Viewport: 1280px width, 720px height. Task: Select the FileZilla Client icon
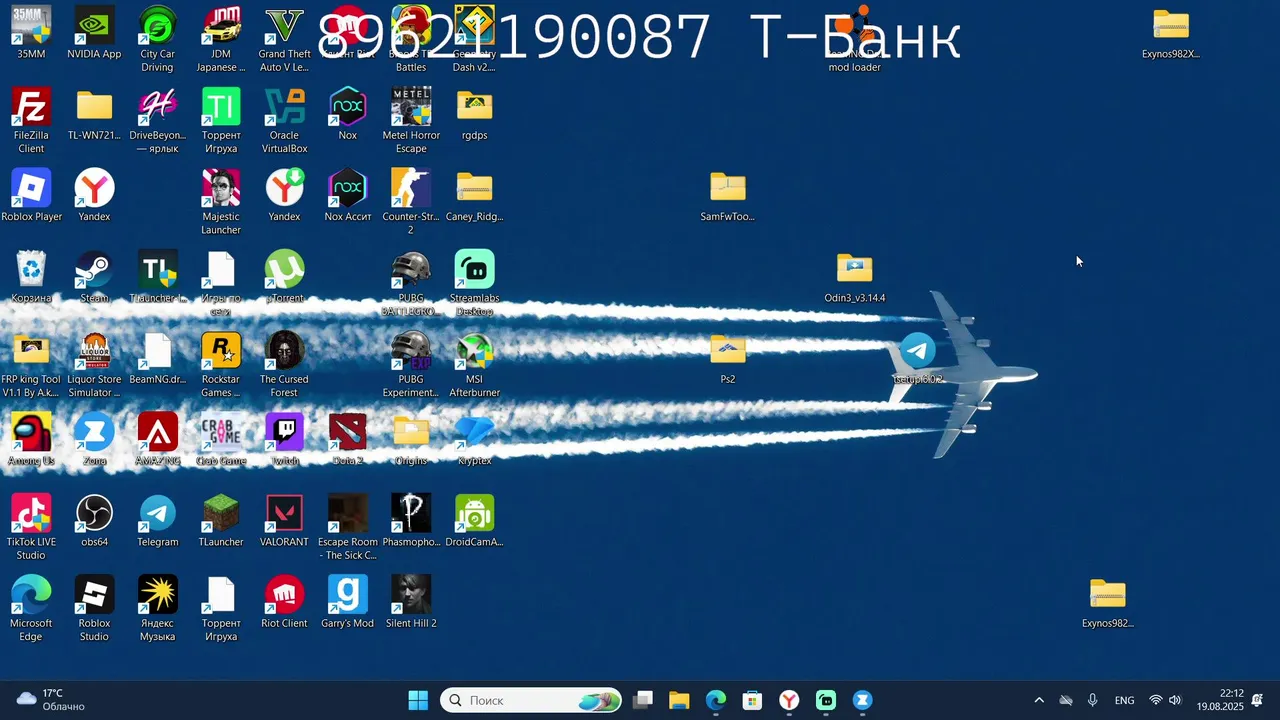(31, 107)
